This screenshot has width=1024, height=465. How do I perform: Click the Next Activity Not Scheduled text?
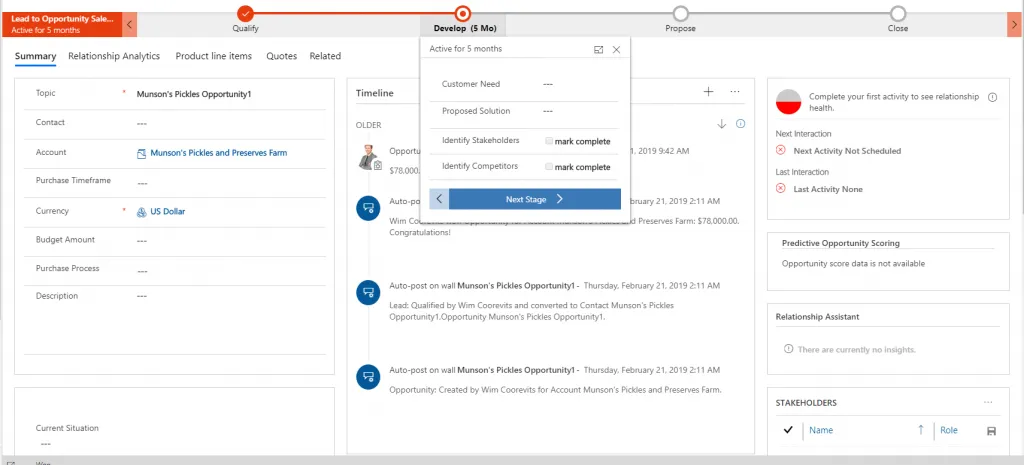click(847, 151)
